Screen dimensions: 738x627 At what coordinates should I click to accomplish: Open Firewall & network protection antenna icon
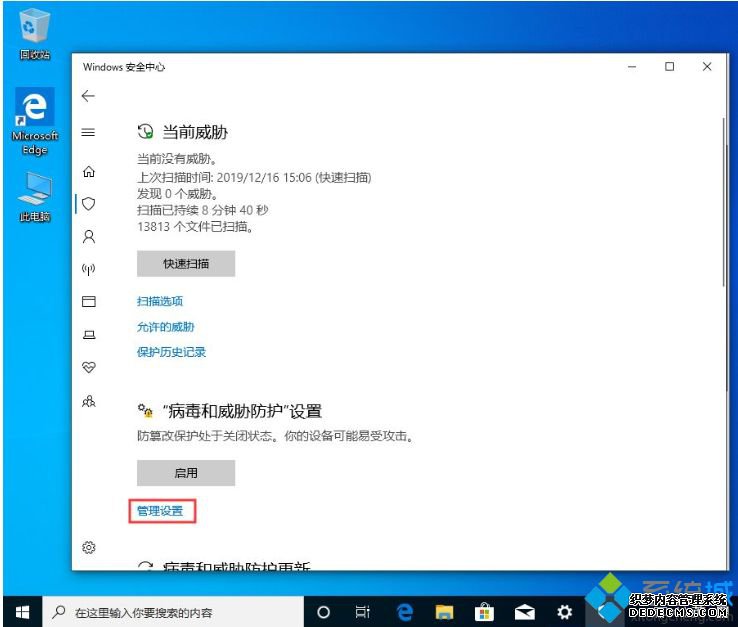tap(88, 269)
